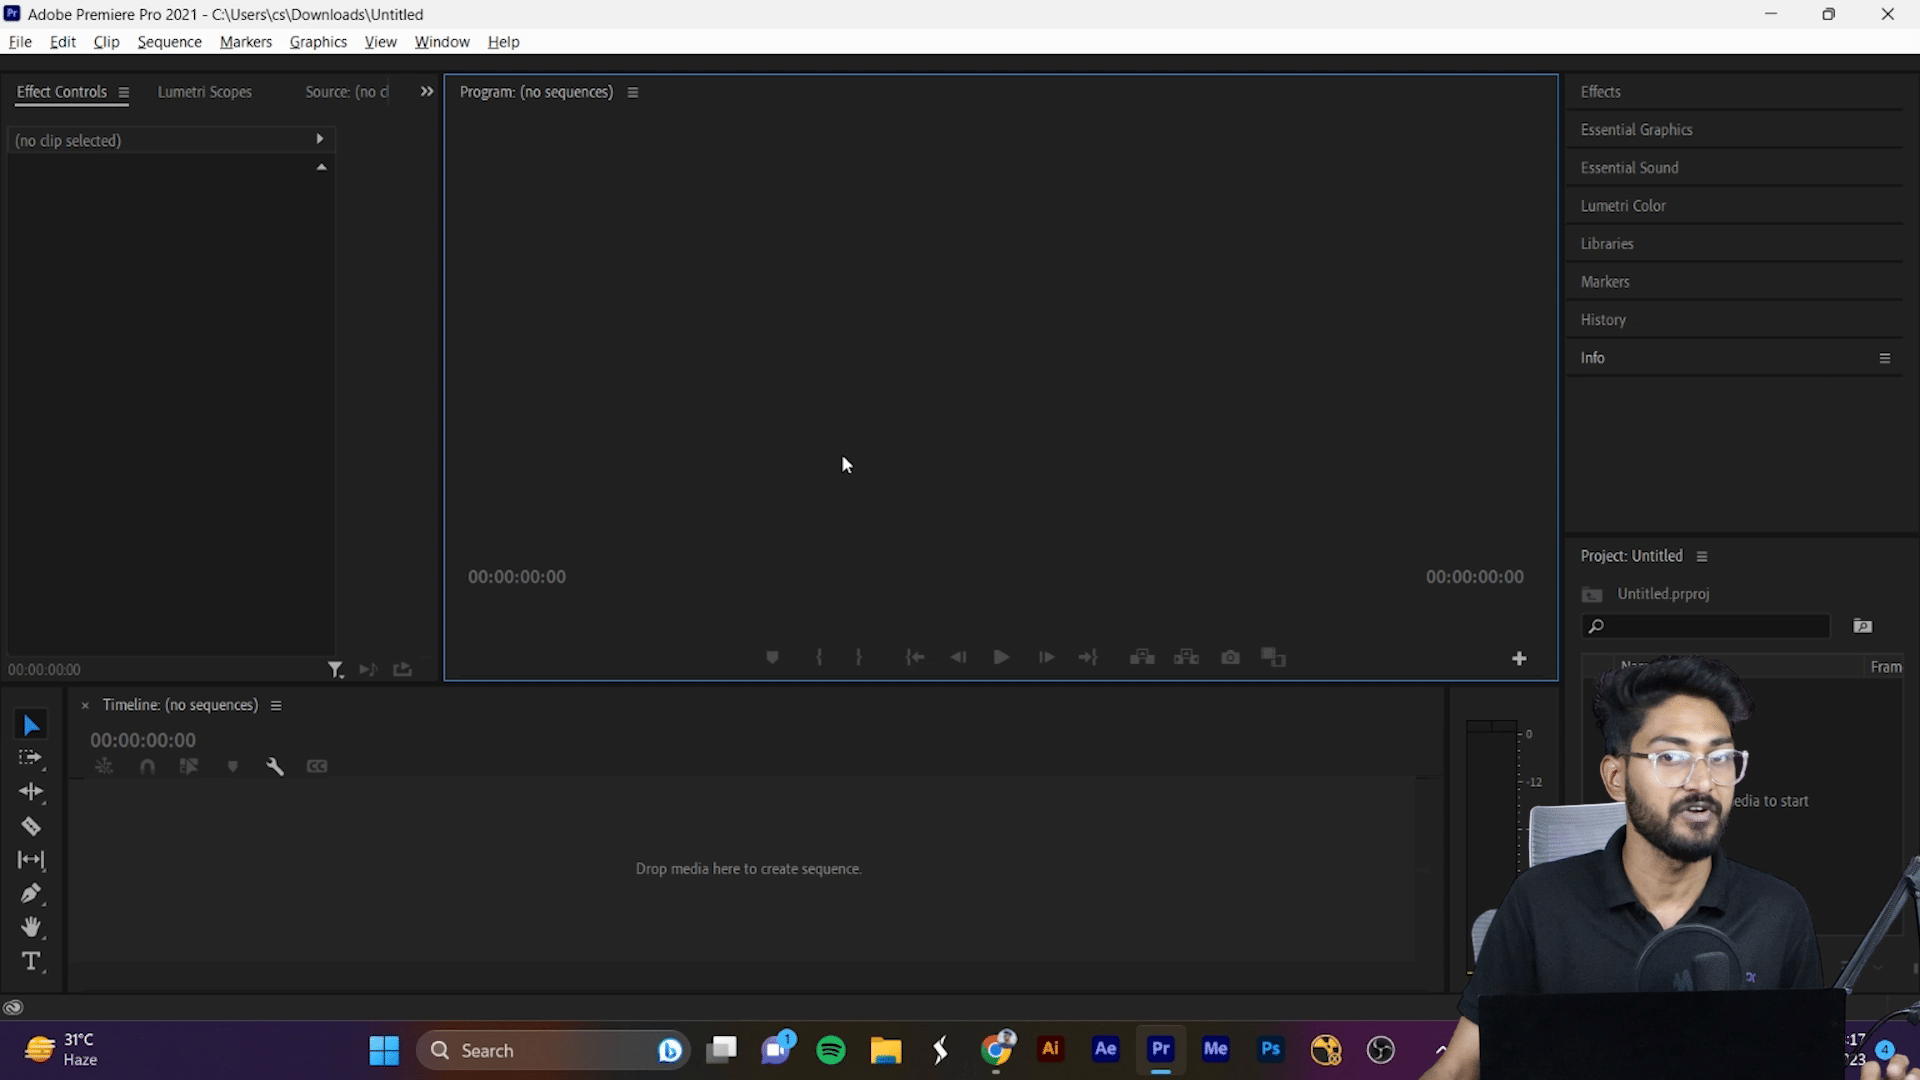Select the Type tool
1920x1080 pixels.
click(x=30, y=961)
